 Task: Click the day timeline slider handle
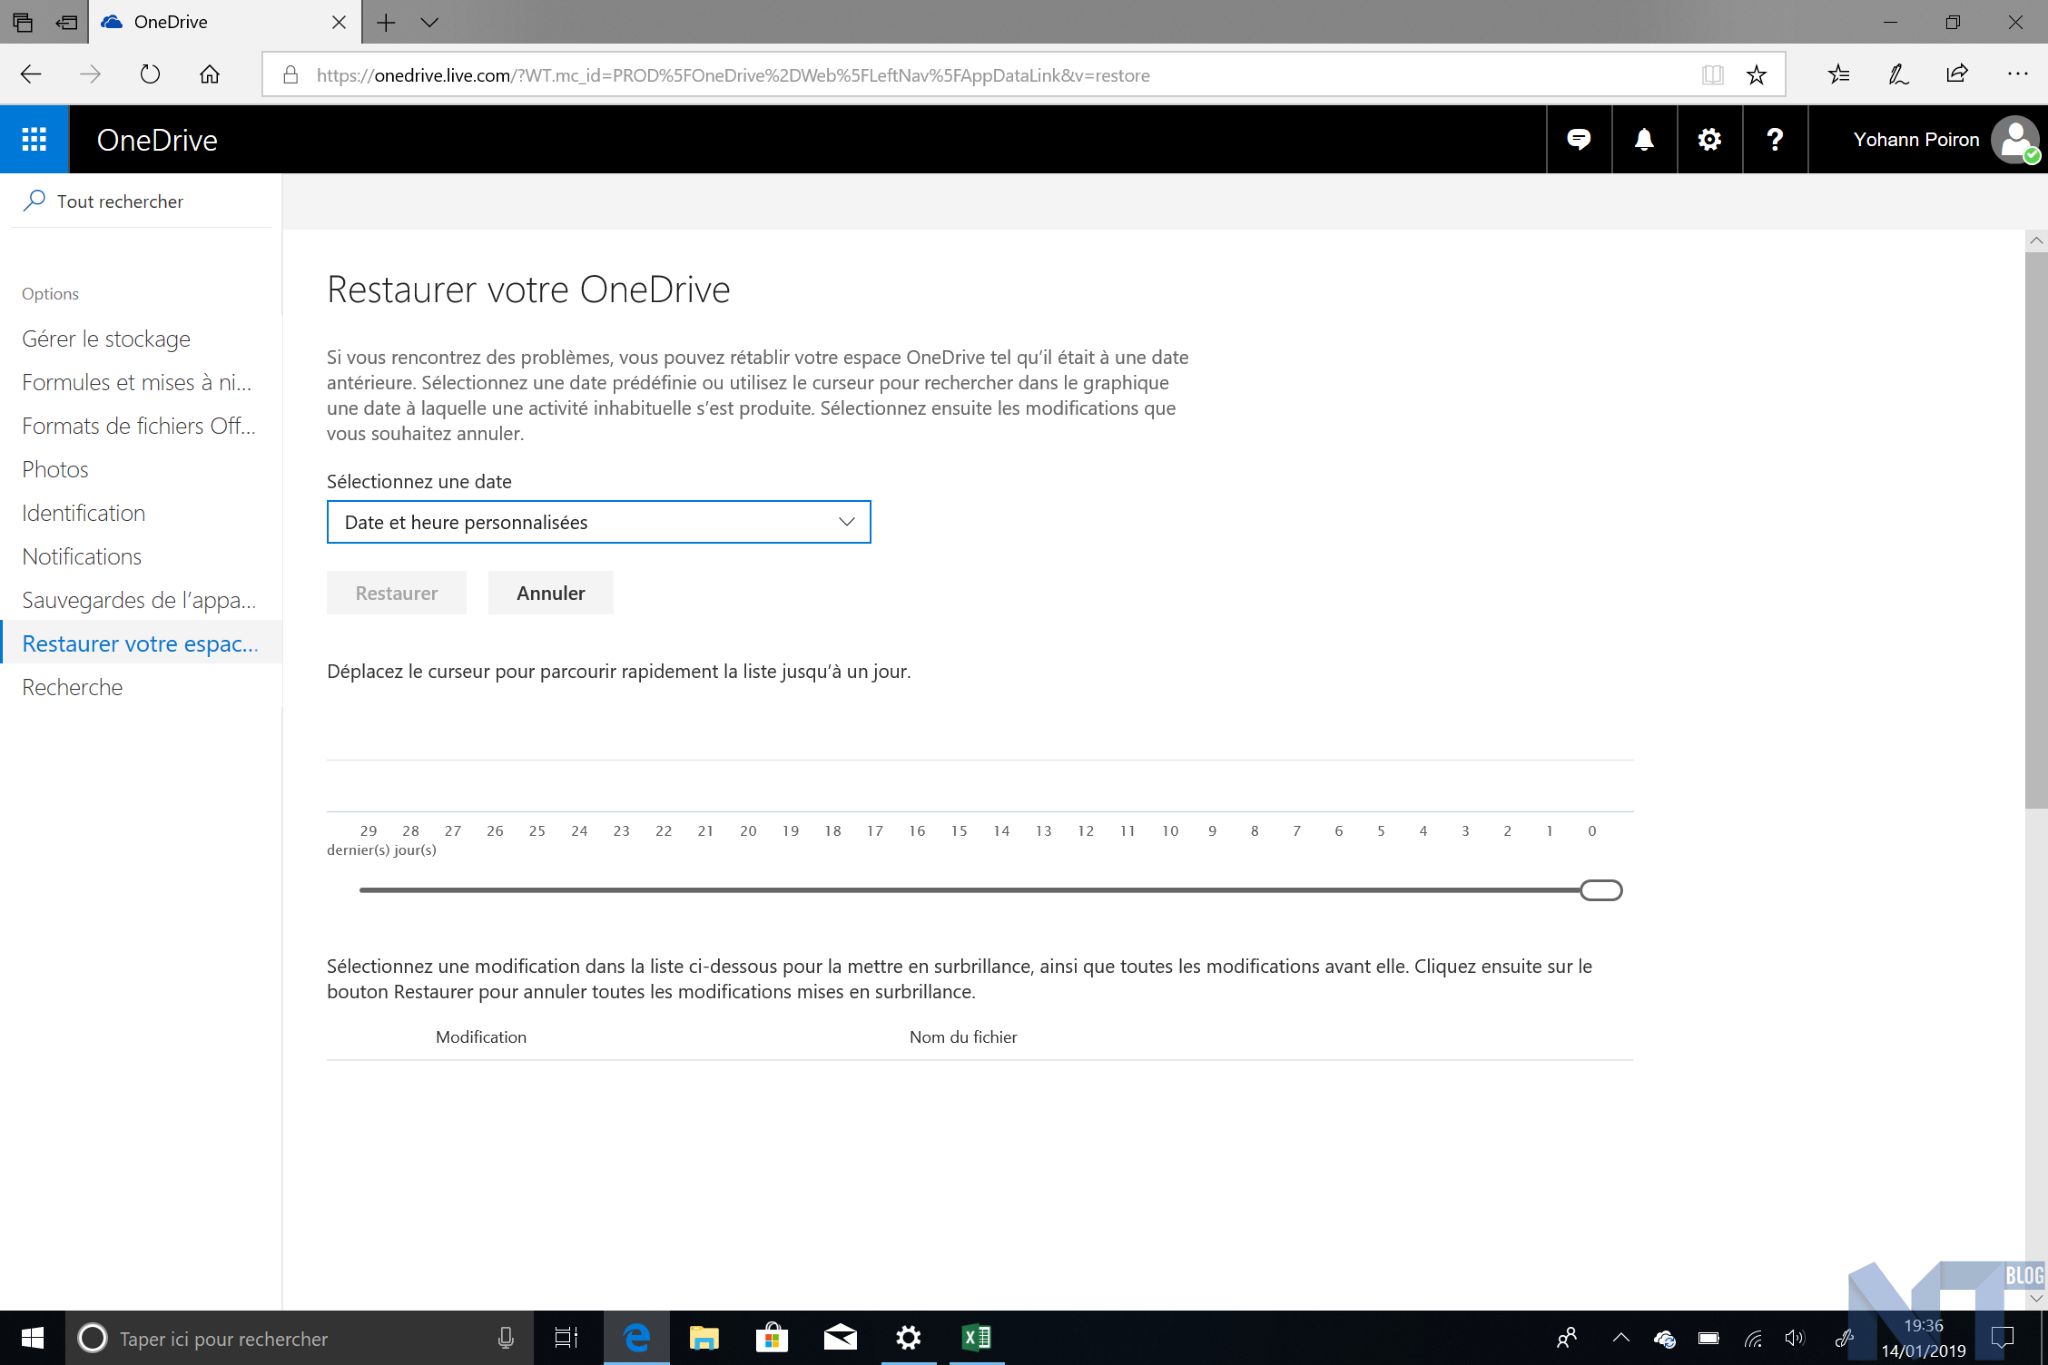[1601, 890]
